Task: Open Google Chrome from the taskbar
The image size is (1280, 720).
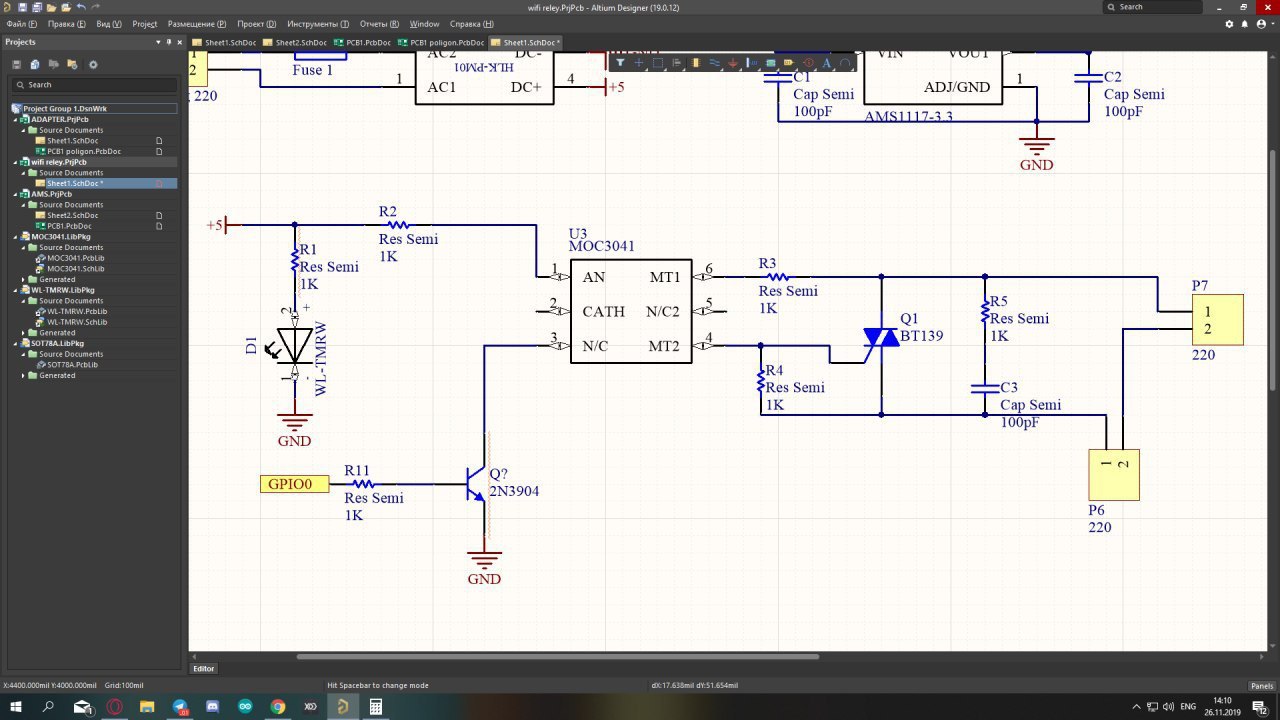Action: 278,707
